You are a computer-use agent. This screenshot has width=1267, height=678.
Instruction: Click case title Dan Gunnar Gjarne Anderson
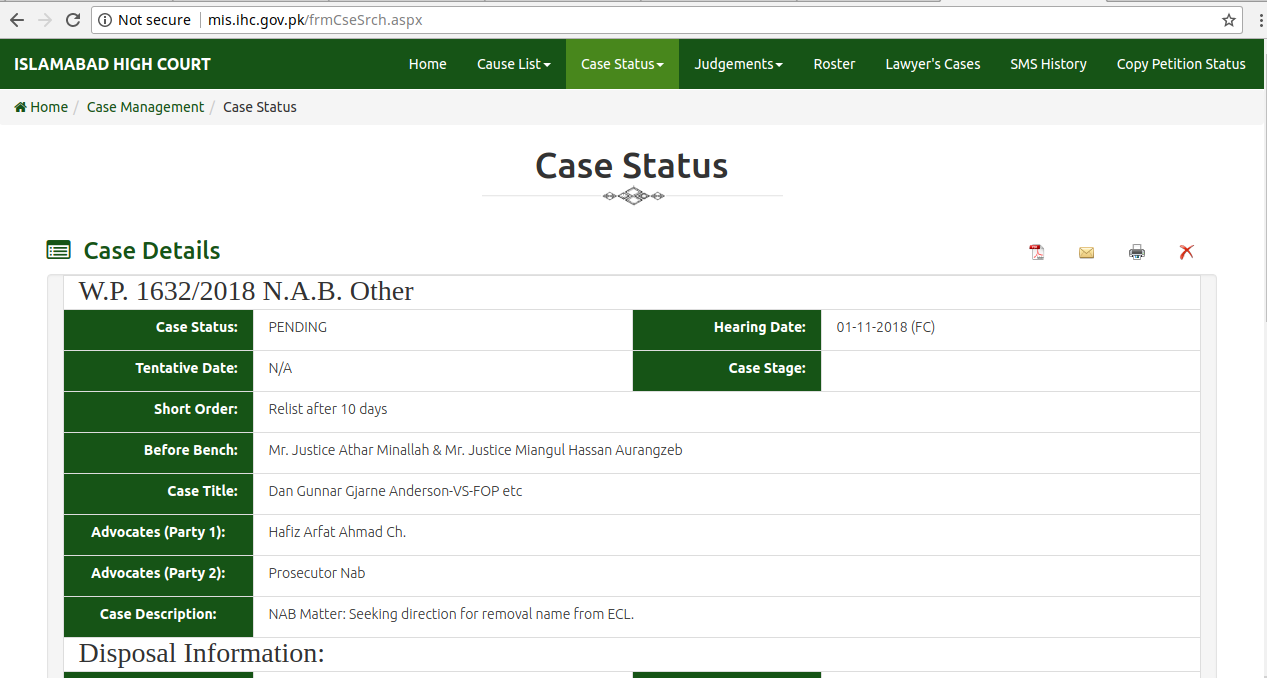point(395,491)
